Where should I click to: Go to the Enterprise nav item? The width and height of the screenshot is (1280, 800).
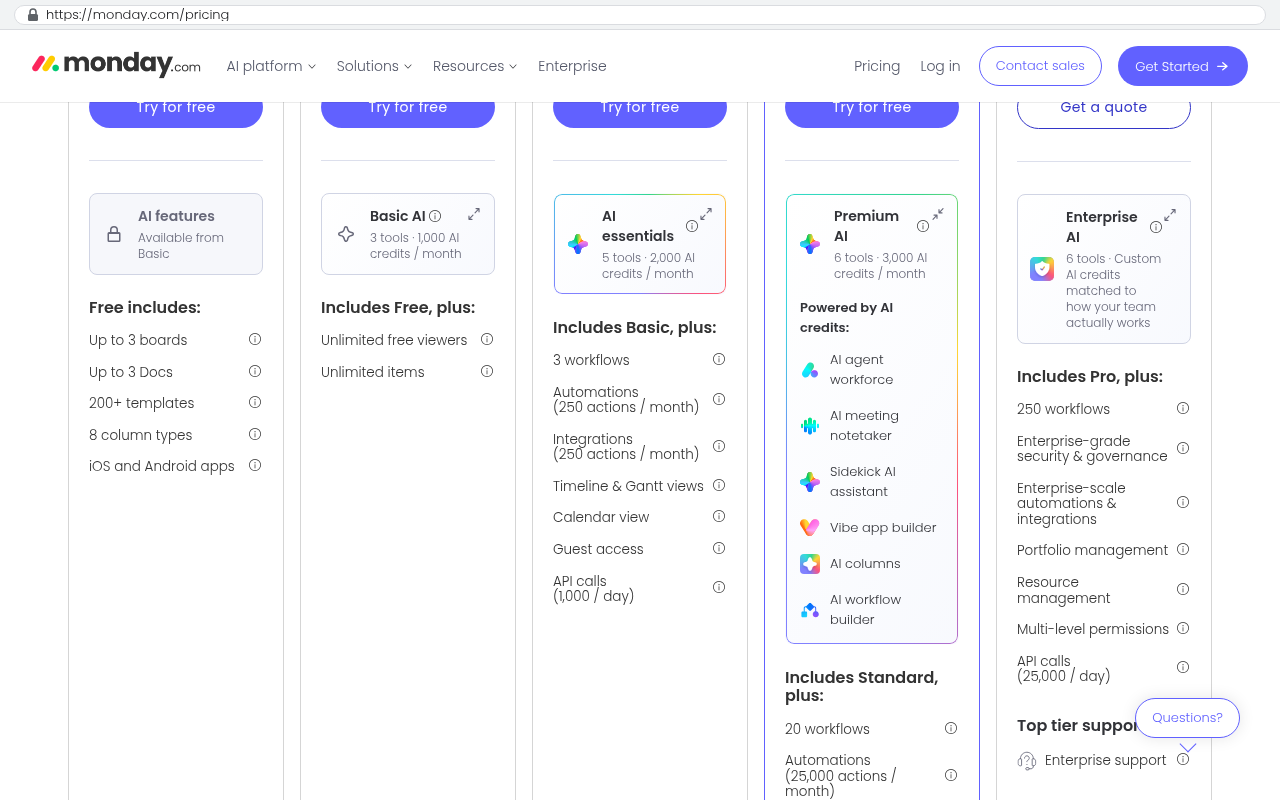point(572,66)
